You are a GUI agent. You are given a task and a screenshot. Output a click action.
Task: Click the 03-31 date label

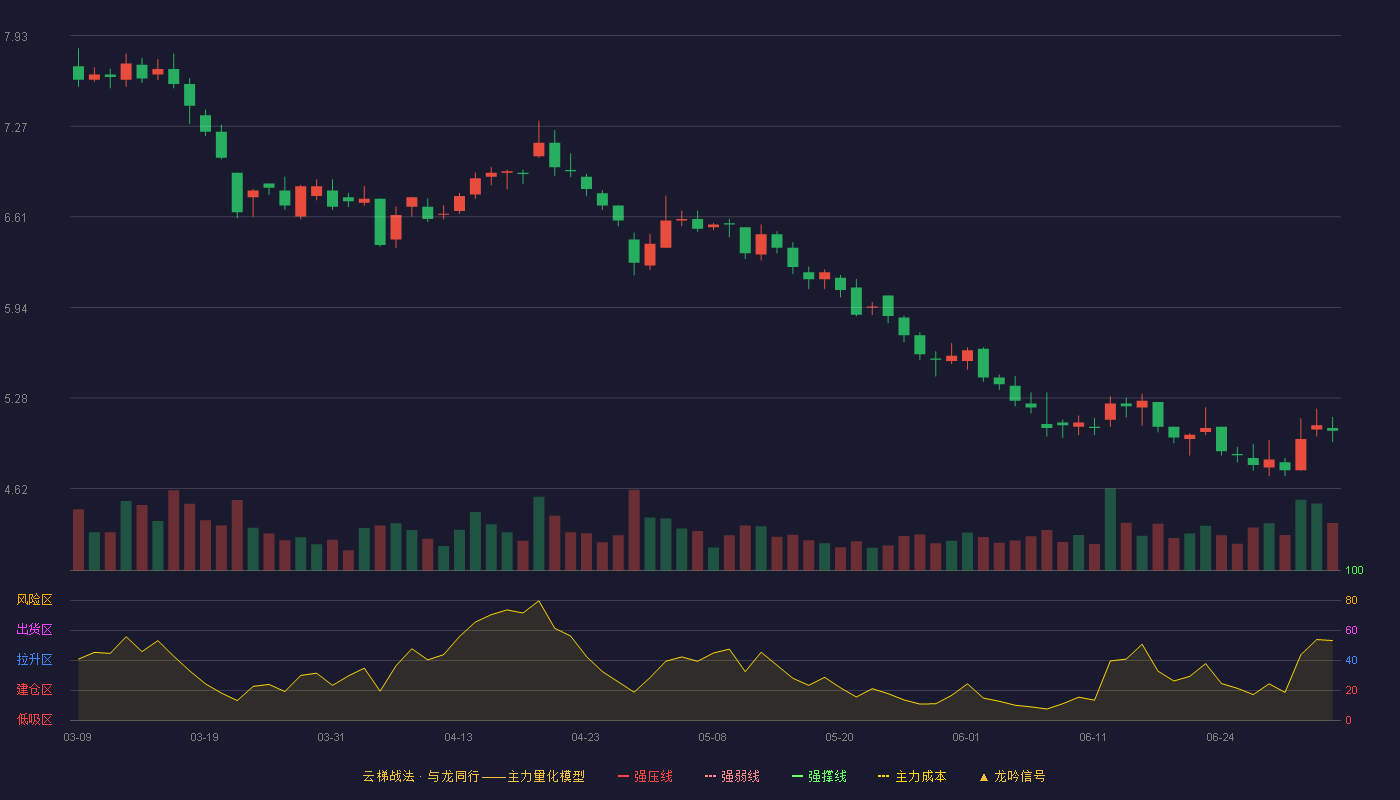pos(331,737)
